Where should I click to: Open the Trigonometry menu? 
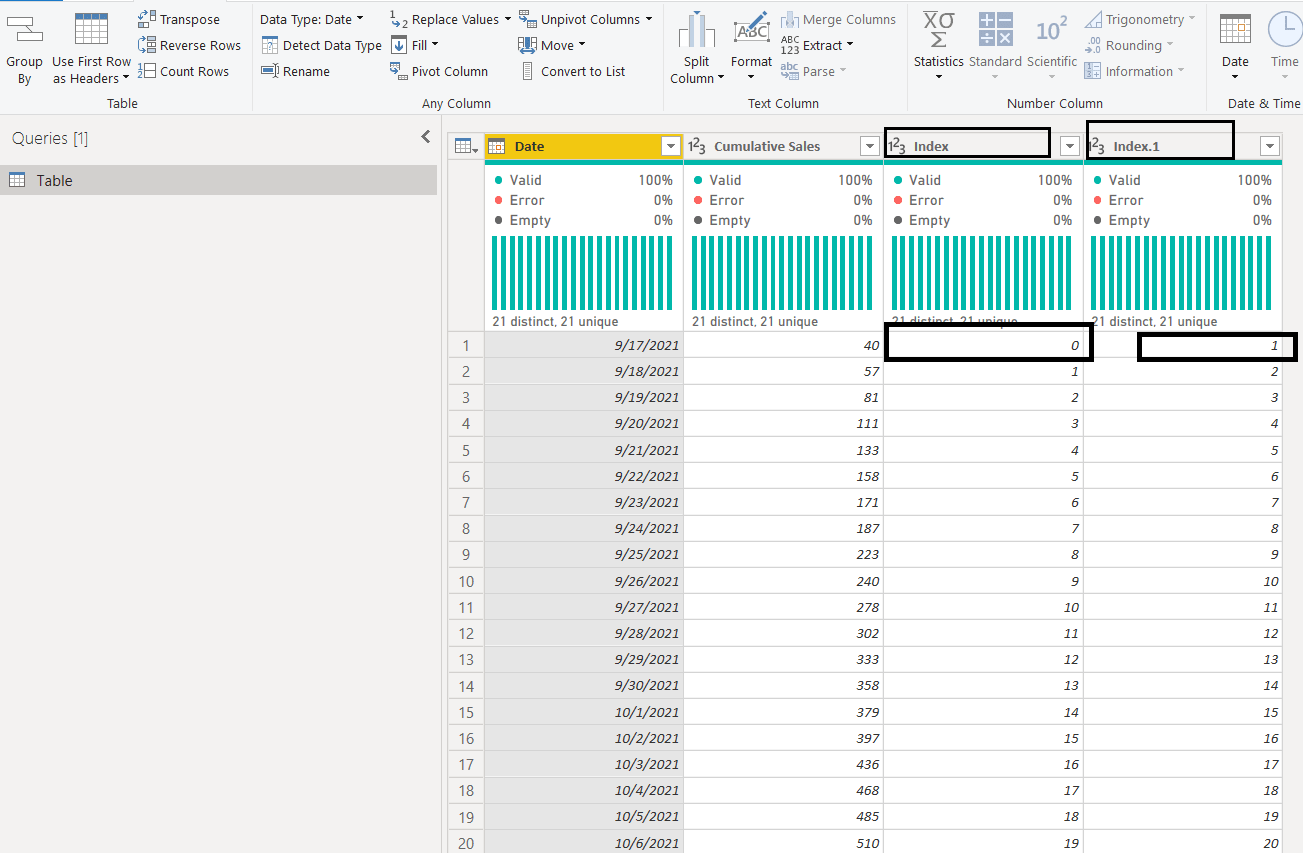(1139, 18)
